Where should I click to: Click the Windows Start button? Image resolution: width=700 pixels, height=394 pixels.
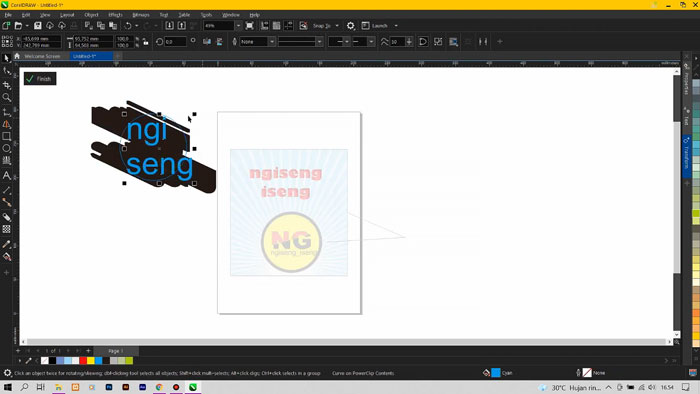click(x=8, y=387)
